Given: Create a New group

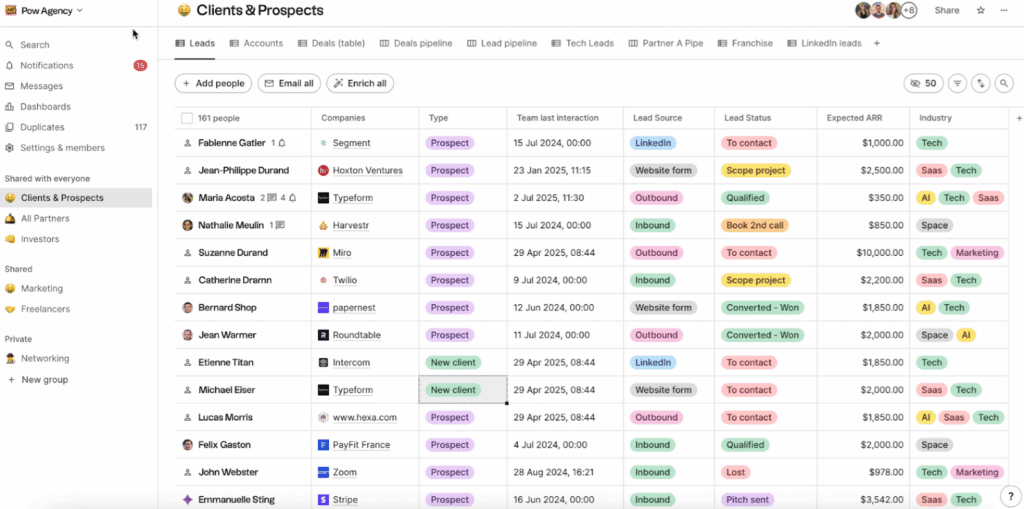Looking at the screenshot, I should coord(44,380).
